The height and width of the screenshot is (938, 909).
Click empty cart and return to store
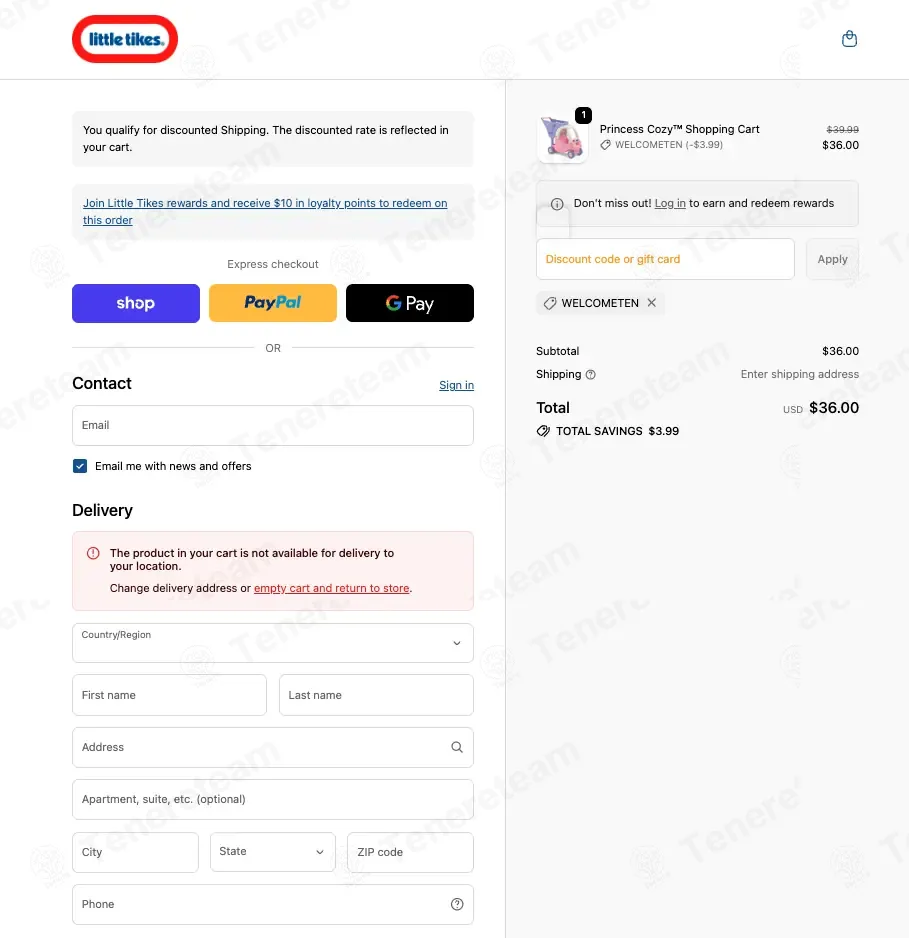tap(331, 588)
